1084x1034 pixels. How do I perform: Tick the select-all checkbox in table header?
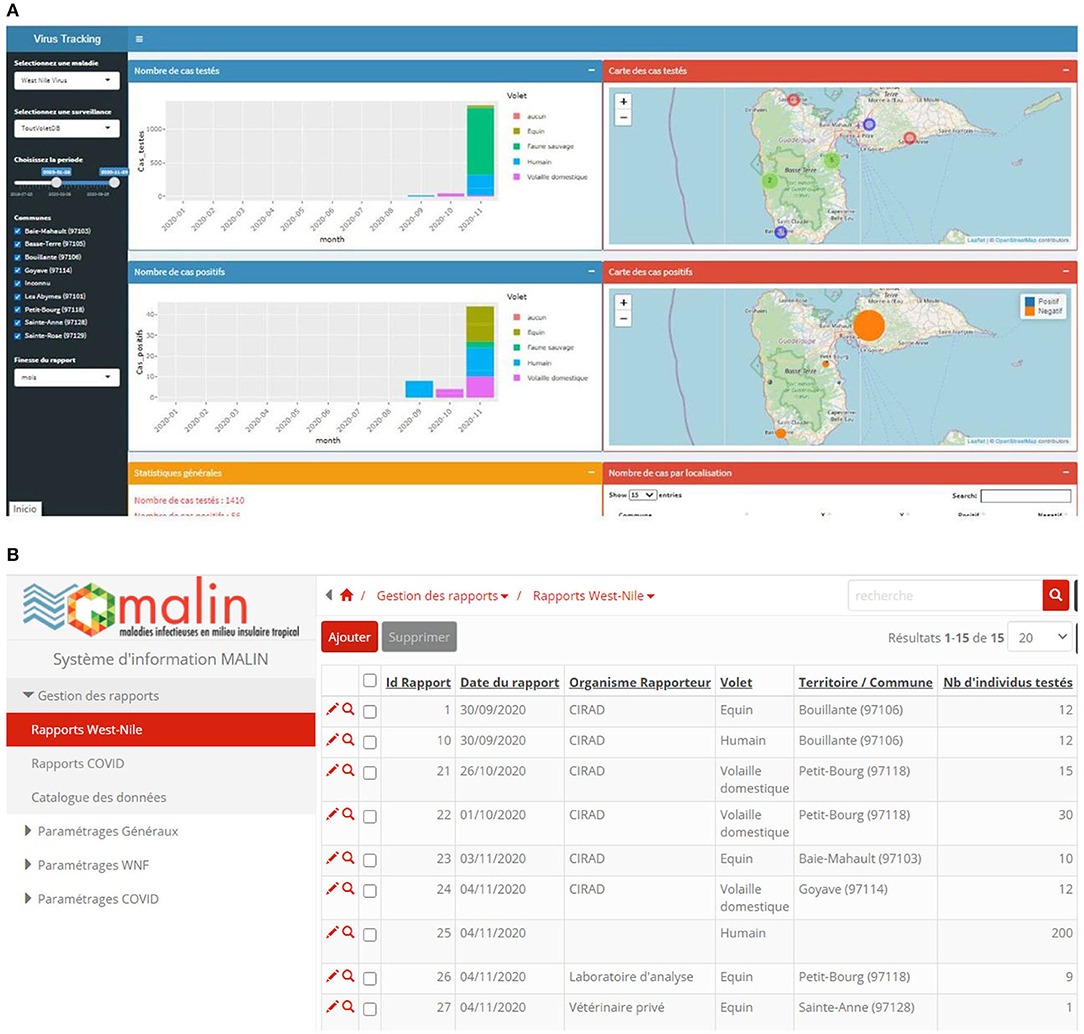coord(370,681)
